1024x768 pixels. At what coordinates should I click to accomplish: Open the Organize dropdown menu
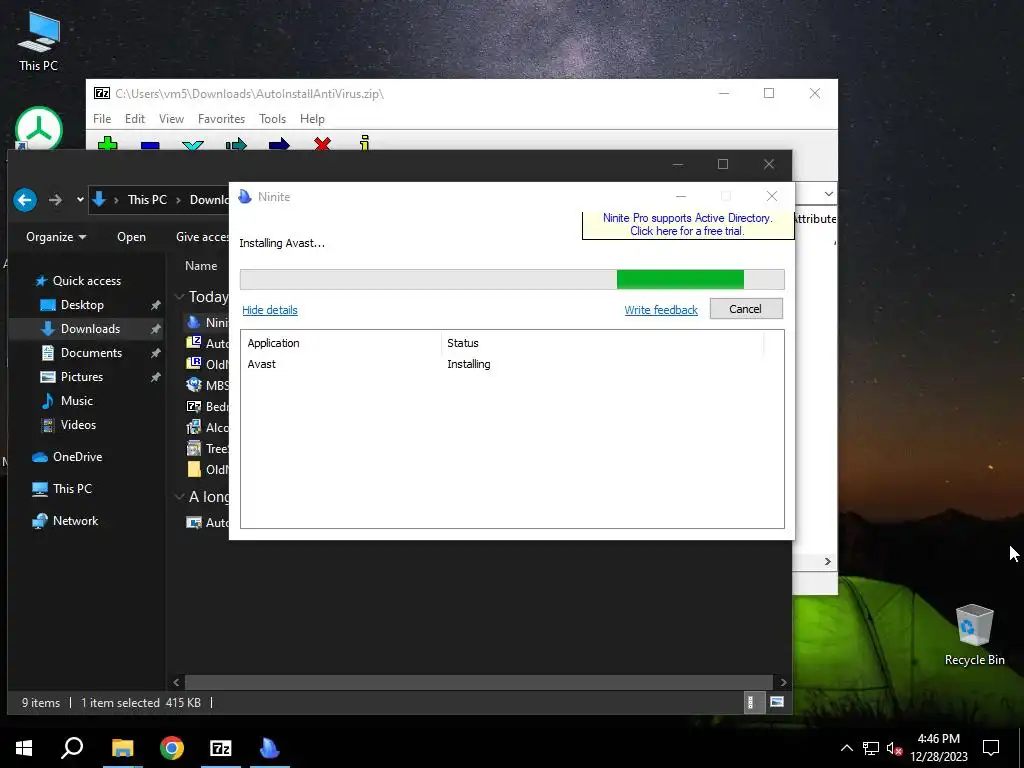(x=56, y=237)
